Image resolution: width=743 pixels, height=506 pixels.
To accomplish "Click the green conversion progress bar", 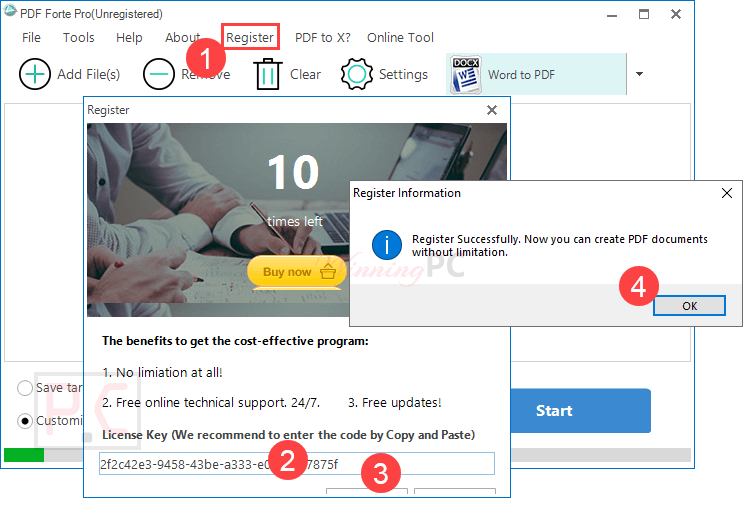I will click(x=23, y=455).
